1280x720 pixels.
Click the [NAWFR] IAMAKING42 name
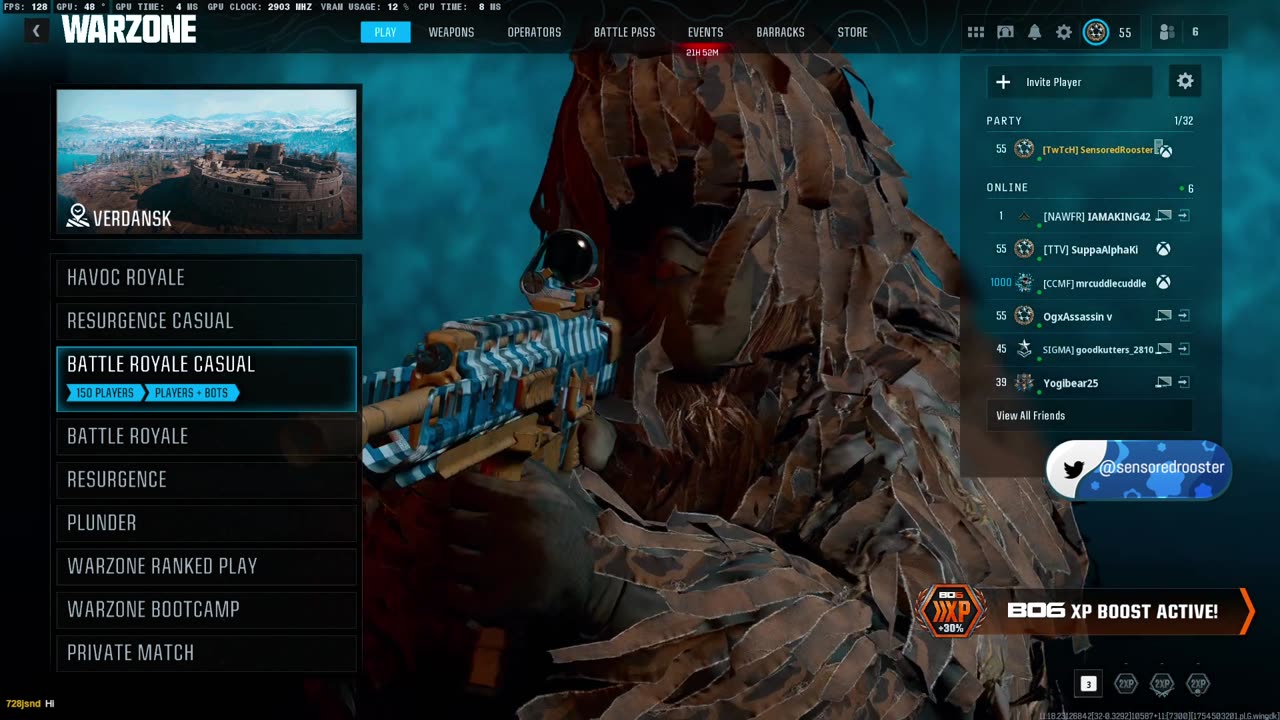coord(1097,216)
